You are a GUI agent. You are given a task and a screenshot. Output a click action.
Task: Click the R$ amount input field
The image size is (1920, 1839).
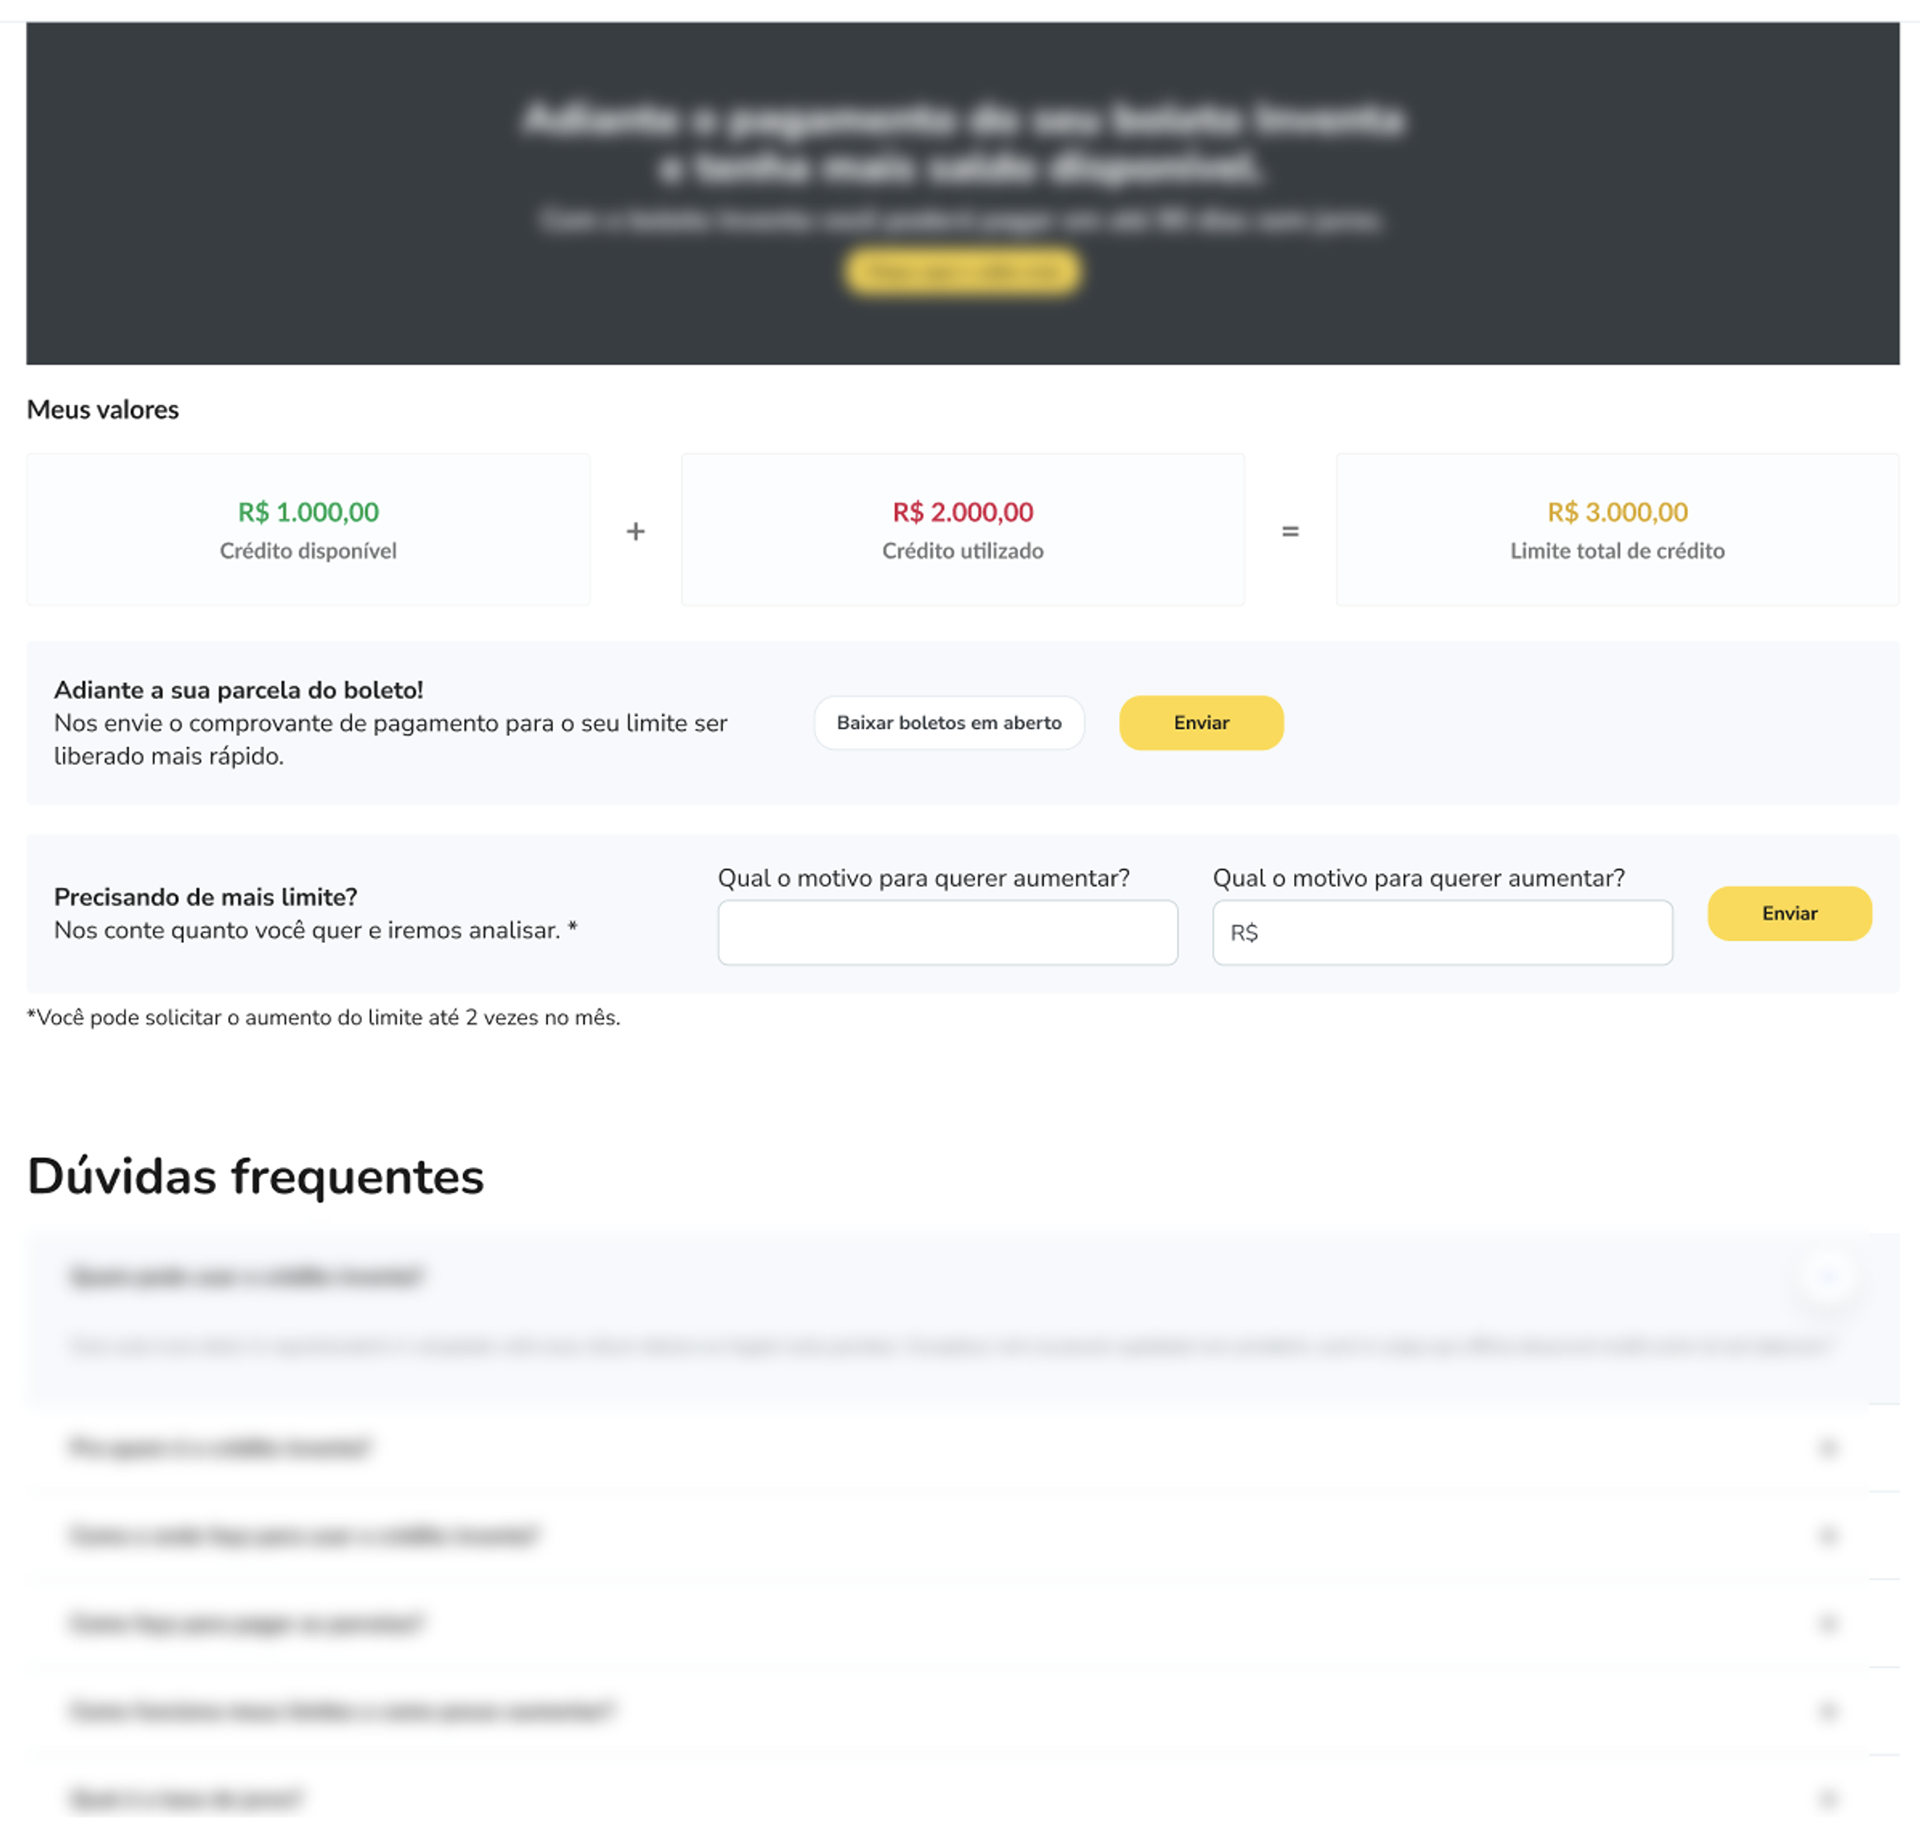1442,932
